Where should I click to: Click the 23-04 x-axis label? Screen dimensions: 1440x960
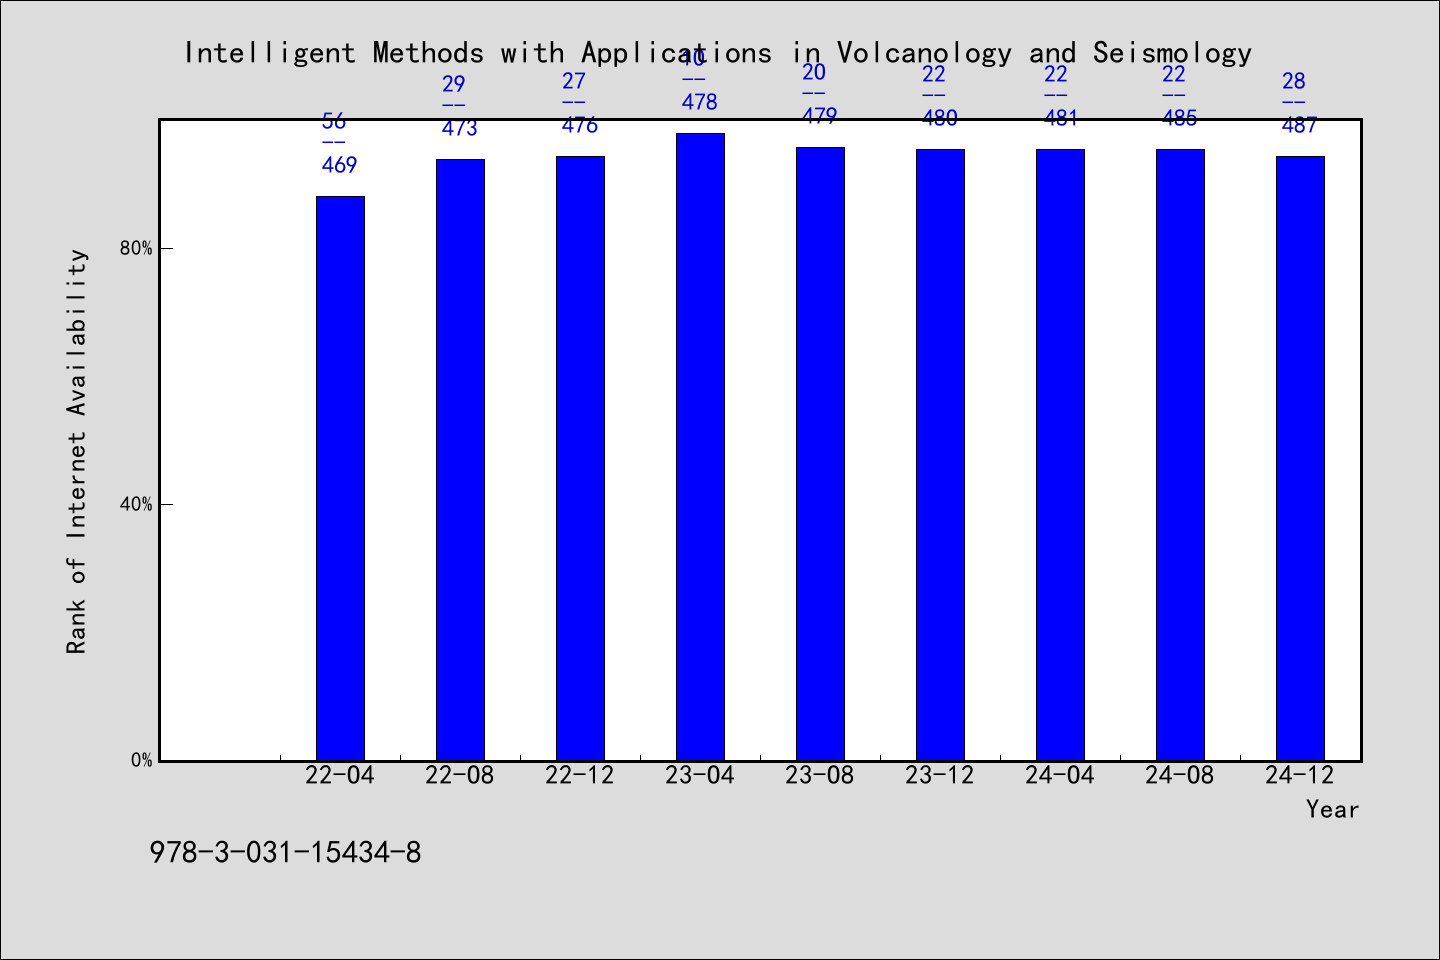point(700,775)
